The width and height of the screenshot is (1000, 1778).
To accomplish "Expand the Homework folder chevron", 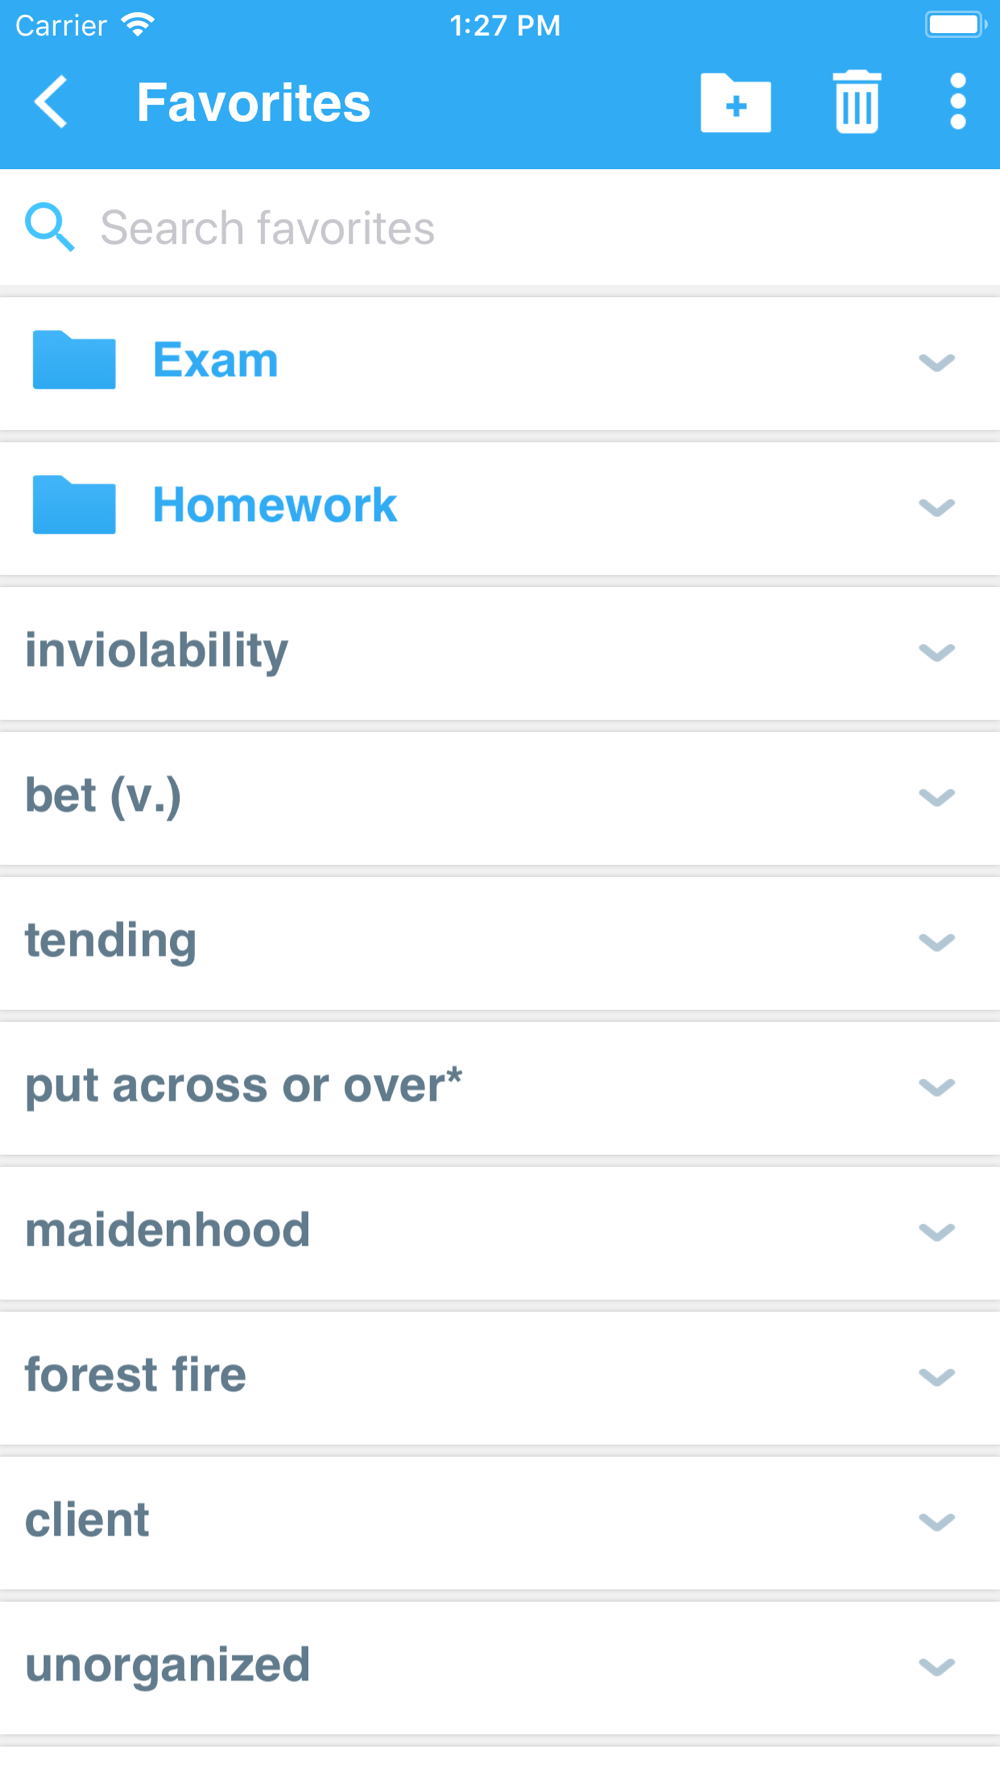I will point(937,507).
